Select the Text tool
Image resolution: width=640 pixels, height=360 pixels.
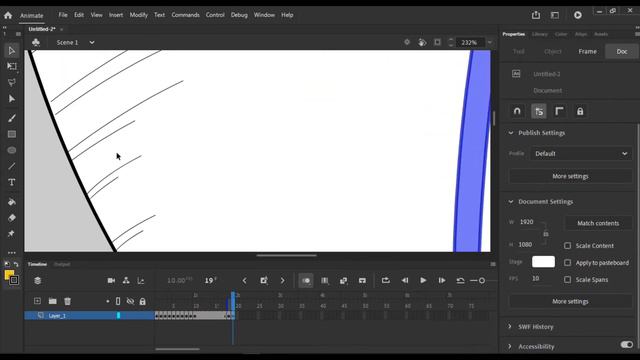(11, 182)
